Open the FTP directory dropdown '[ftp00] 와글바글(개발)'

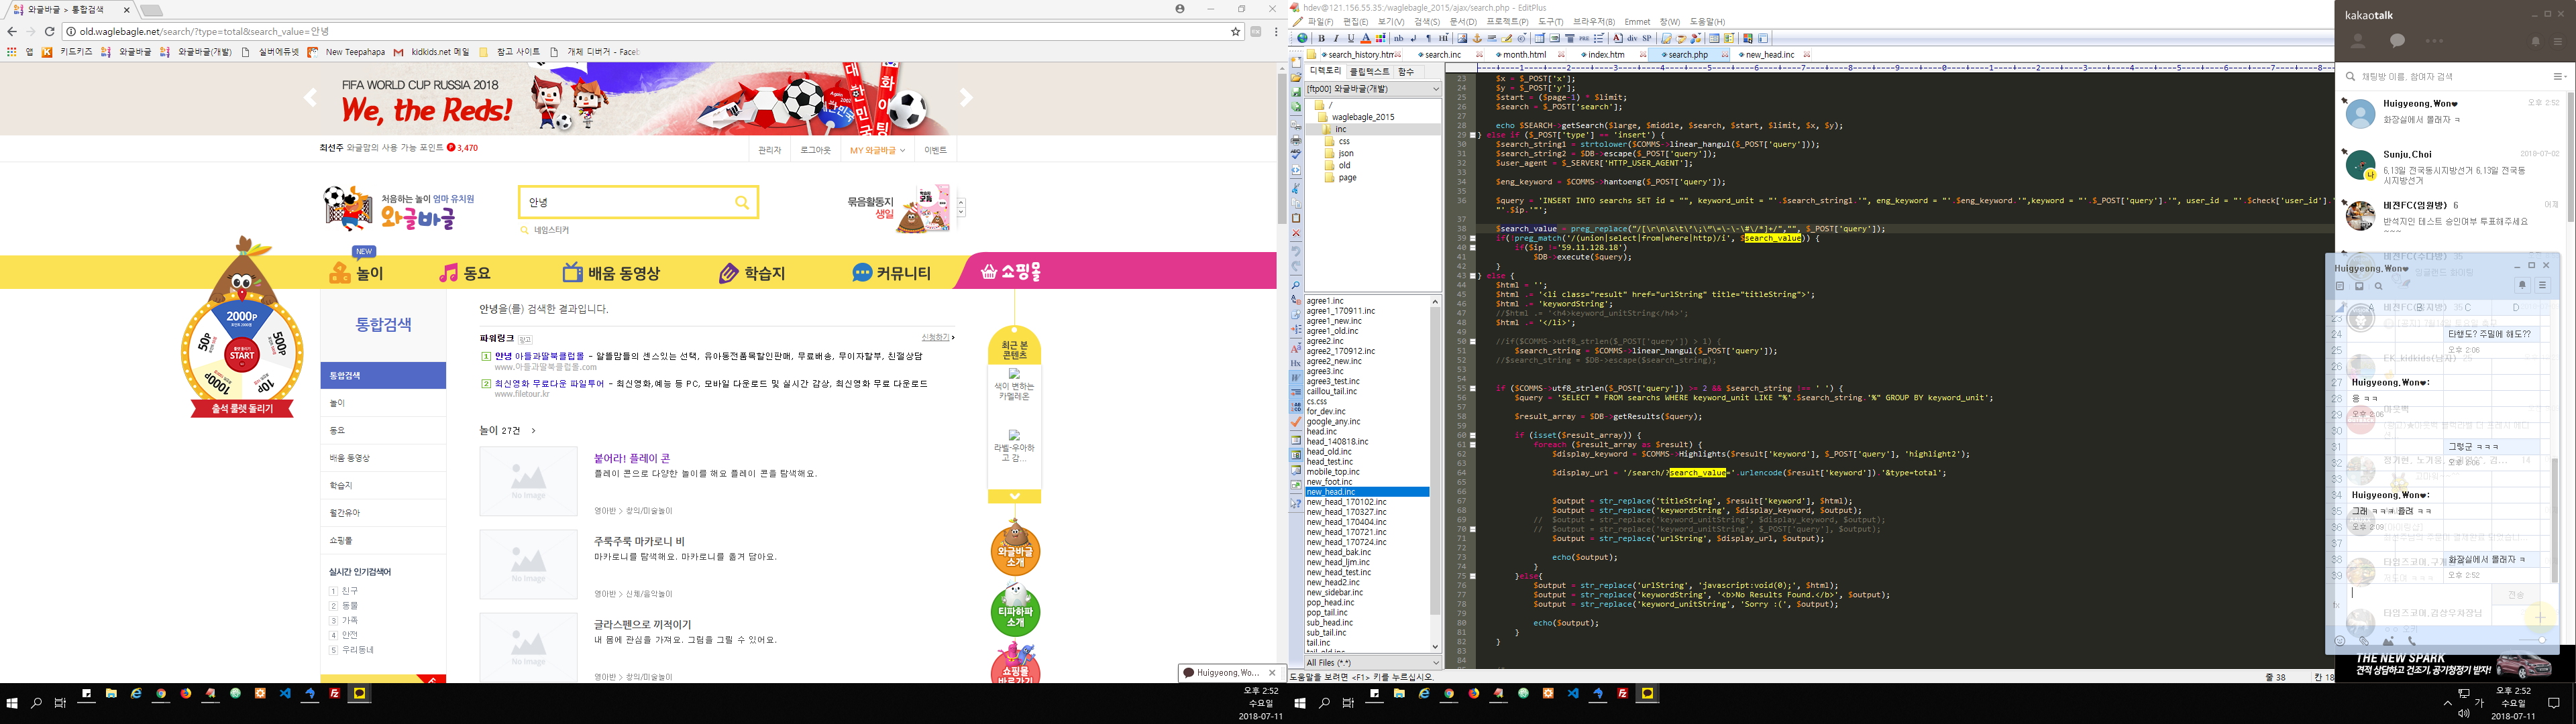(x=1373, y=89)
